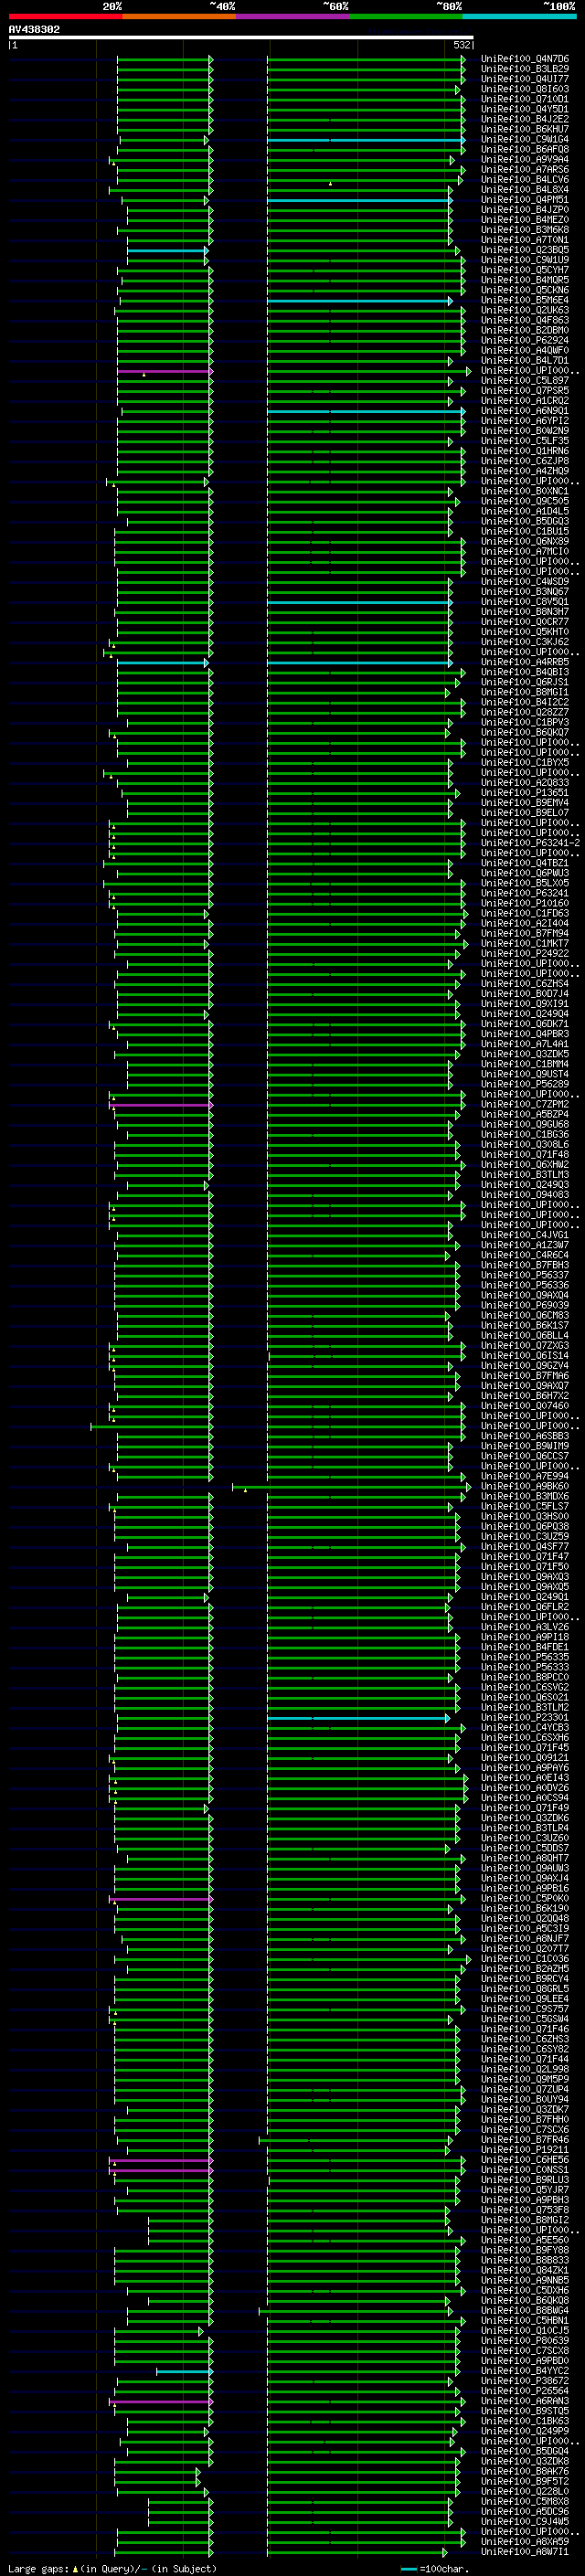Select the UniRef100_Q9GU68 label

pyautogui.click(x=525, y=1124)
